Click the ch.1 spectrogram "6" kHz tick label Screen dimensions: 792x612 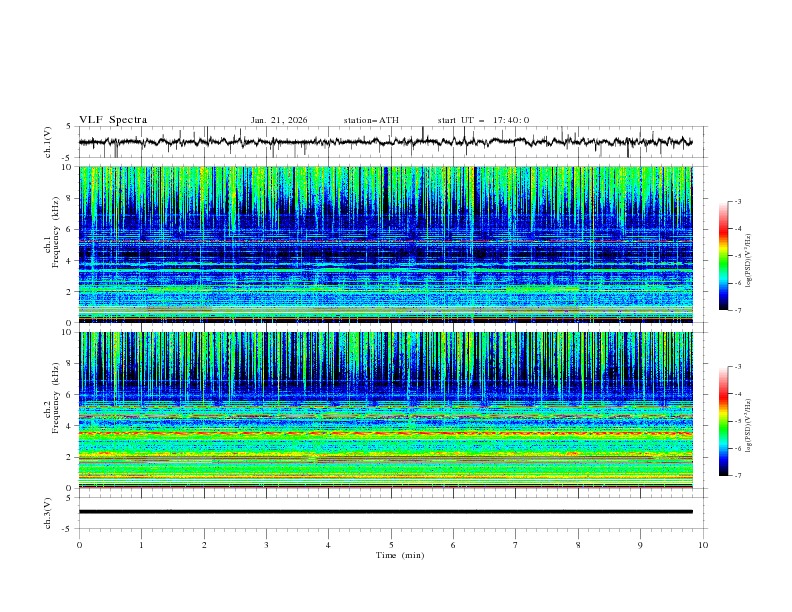point(71,229)
